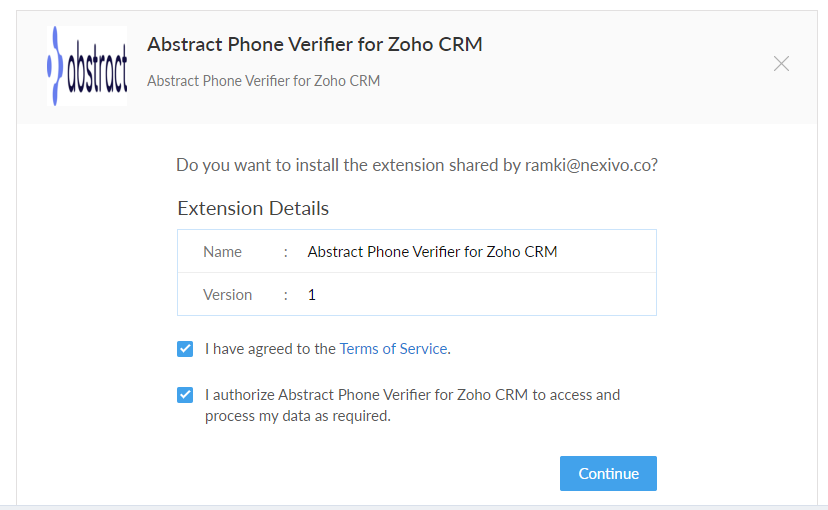Click the colon separator in Name row
828x510 pixels.
click(286, 252)
